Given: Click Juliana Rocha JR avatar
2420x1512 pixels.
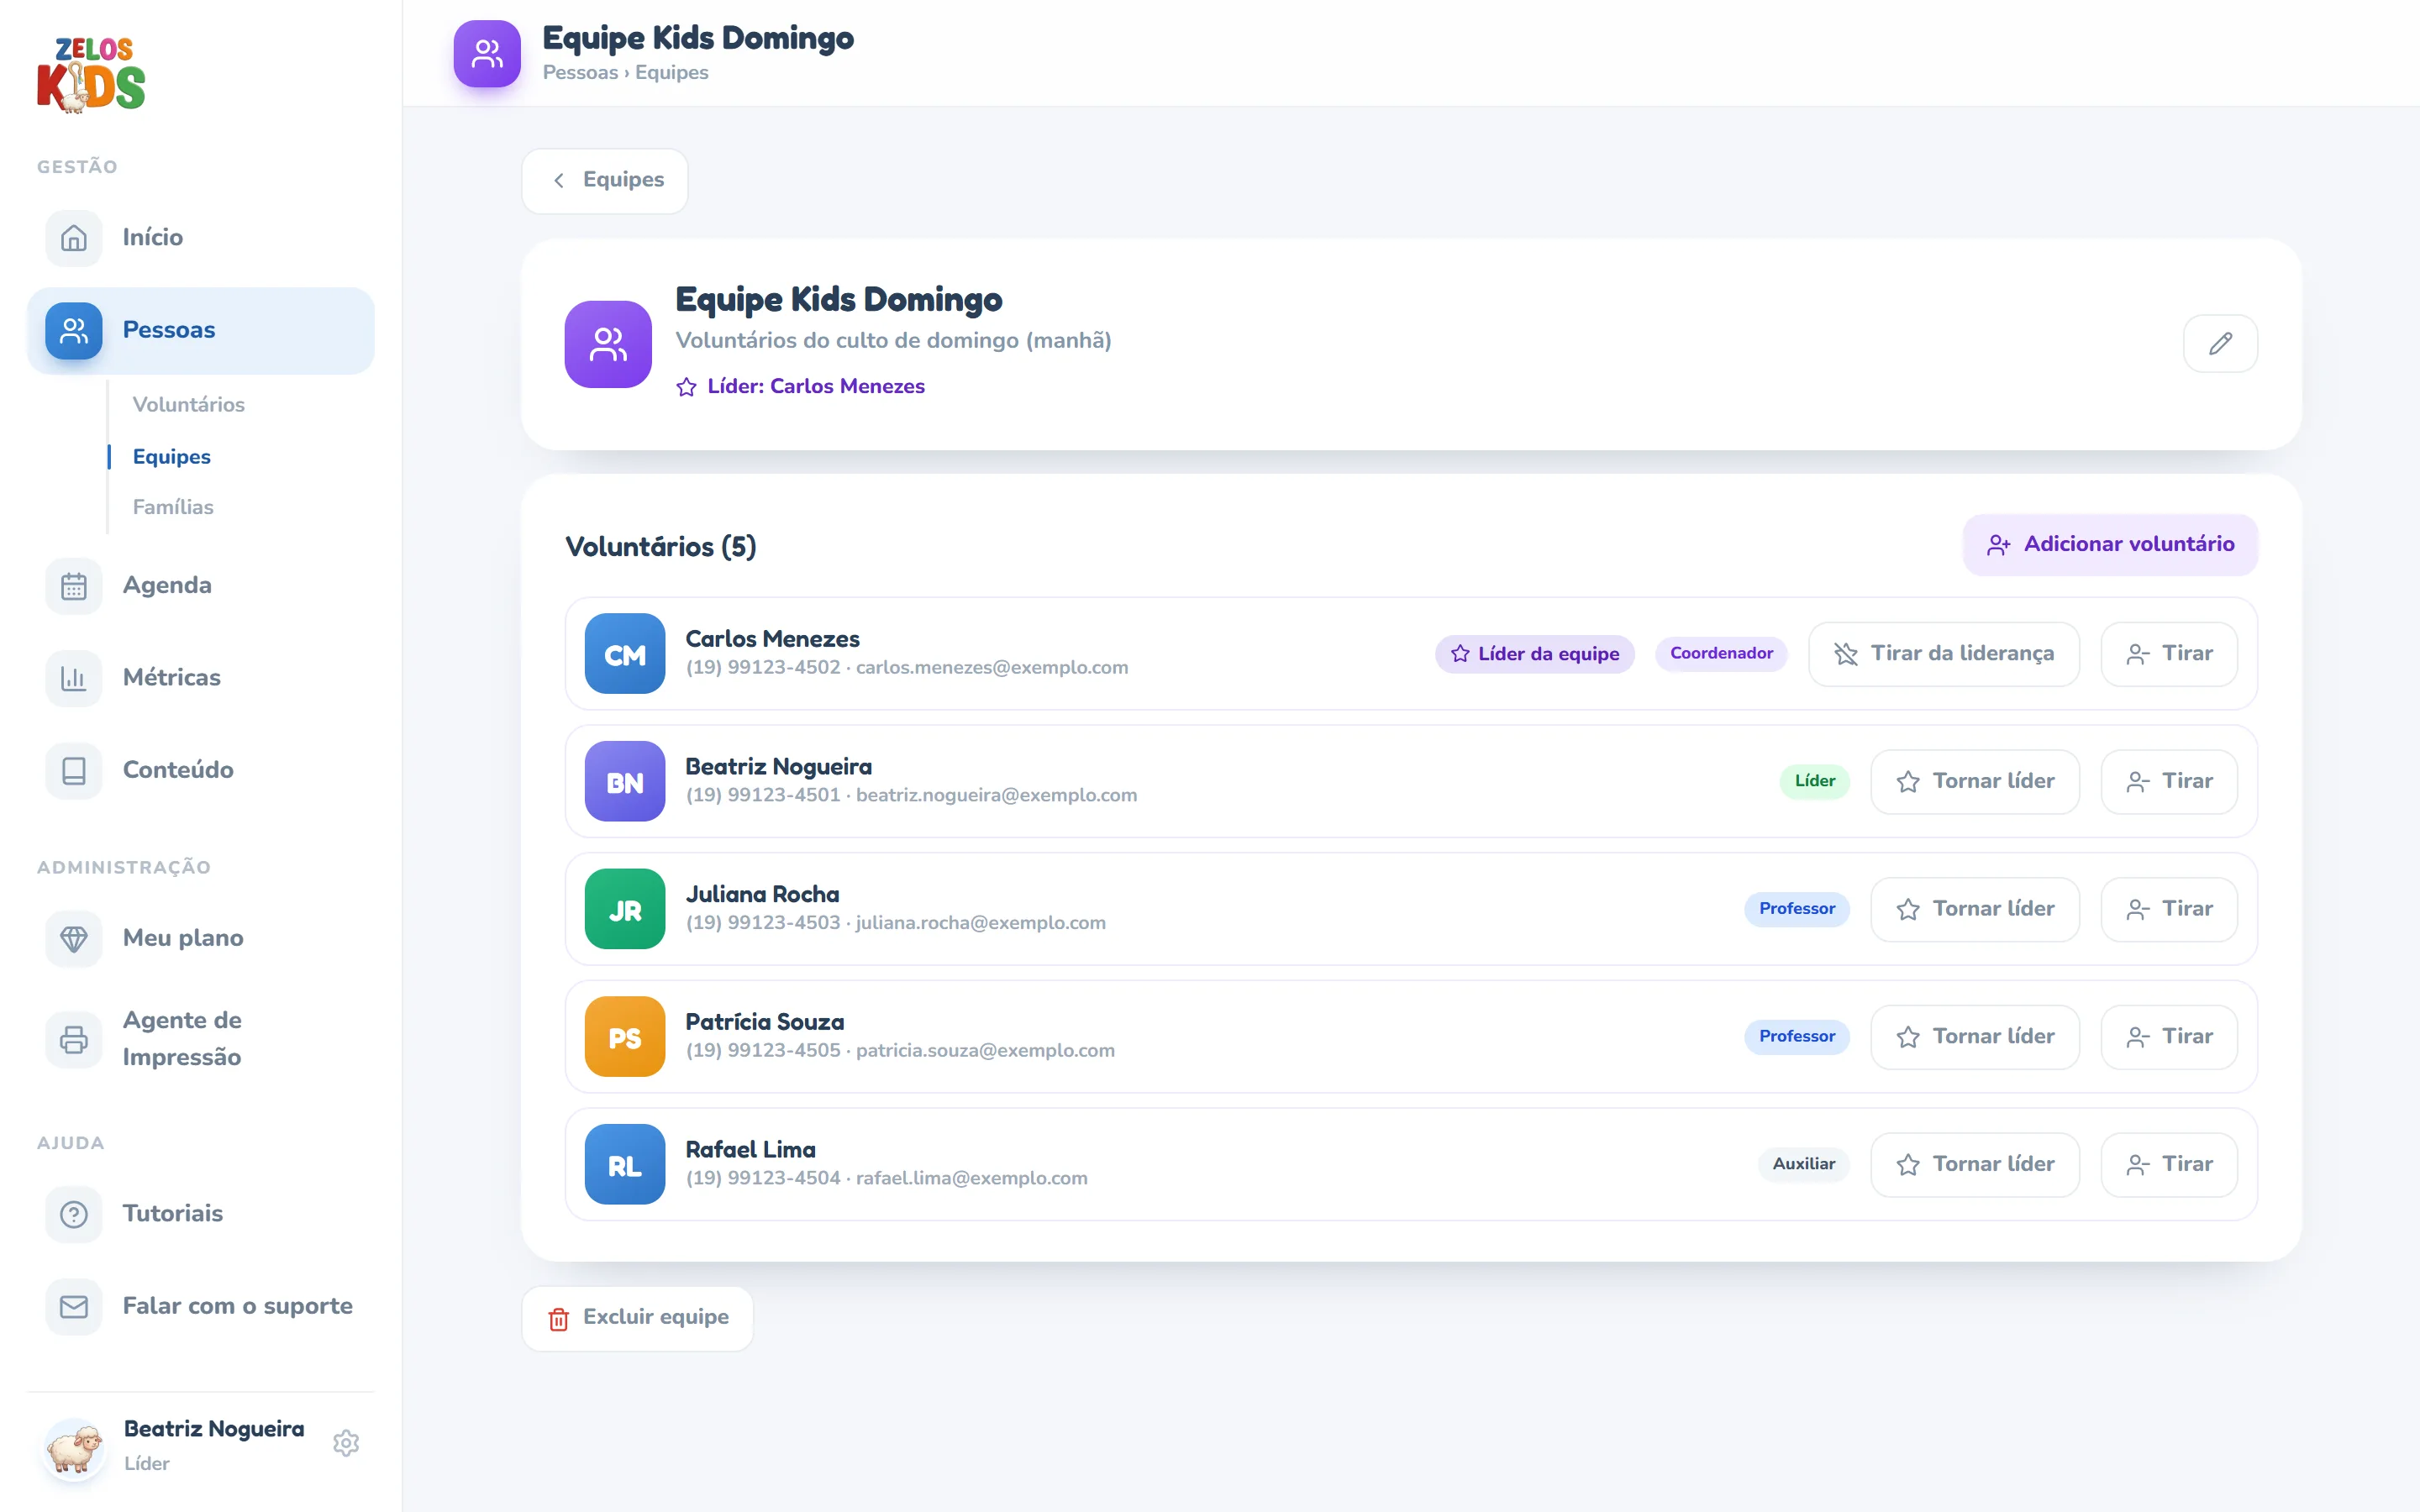Looking at the screenshot, I should [625, 909].
